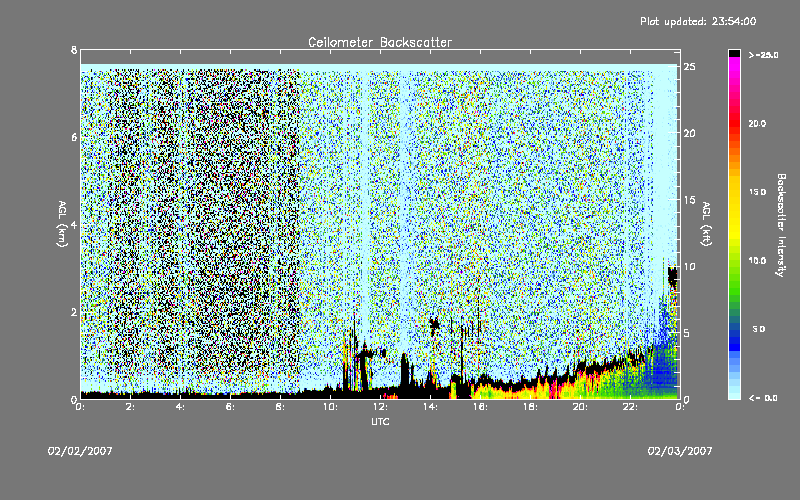The width and height of the screenshot is (800, 500).
Task: Select the '16:' hour tick on time axis
Action: (x=480, y=407)
